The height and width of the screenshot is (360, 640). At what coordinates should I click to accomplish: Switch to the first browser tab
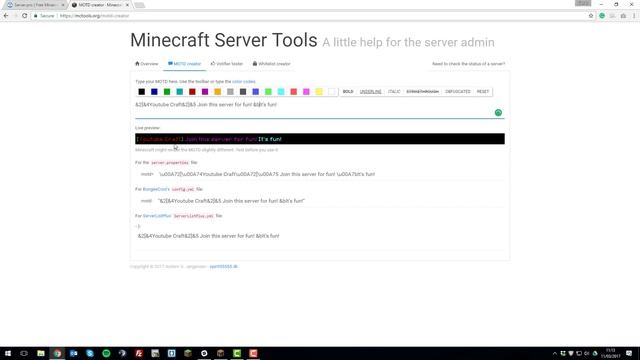(35, 5)
